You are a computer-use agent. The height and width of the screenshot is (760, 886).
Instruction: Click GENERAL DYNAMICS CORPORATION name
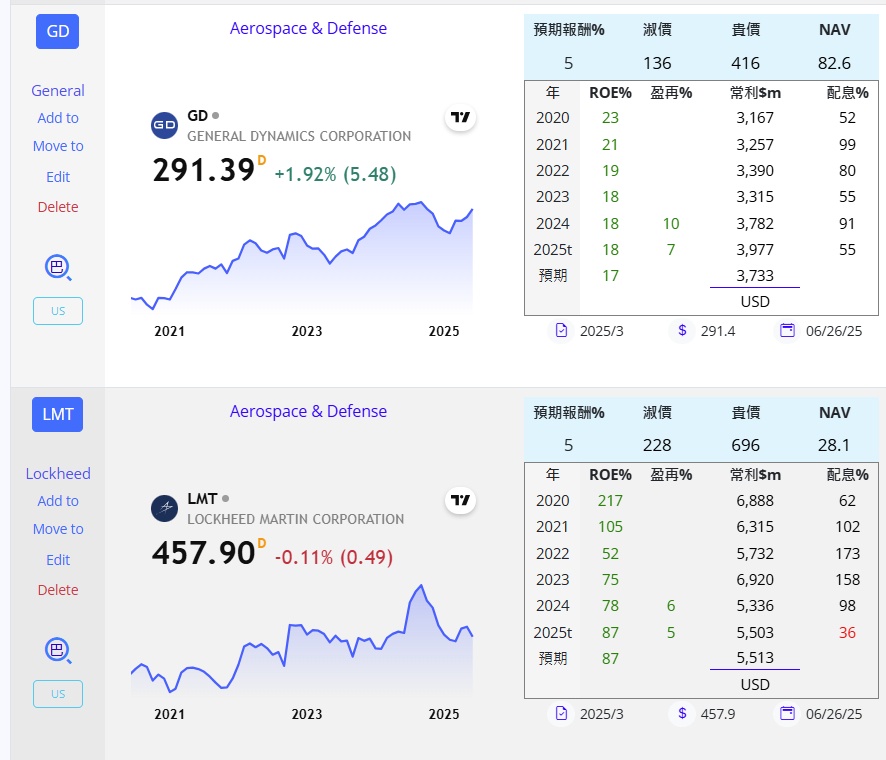(299, 136)
